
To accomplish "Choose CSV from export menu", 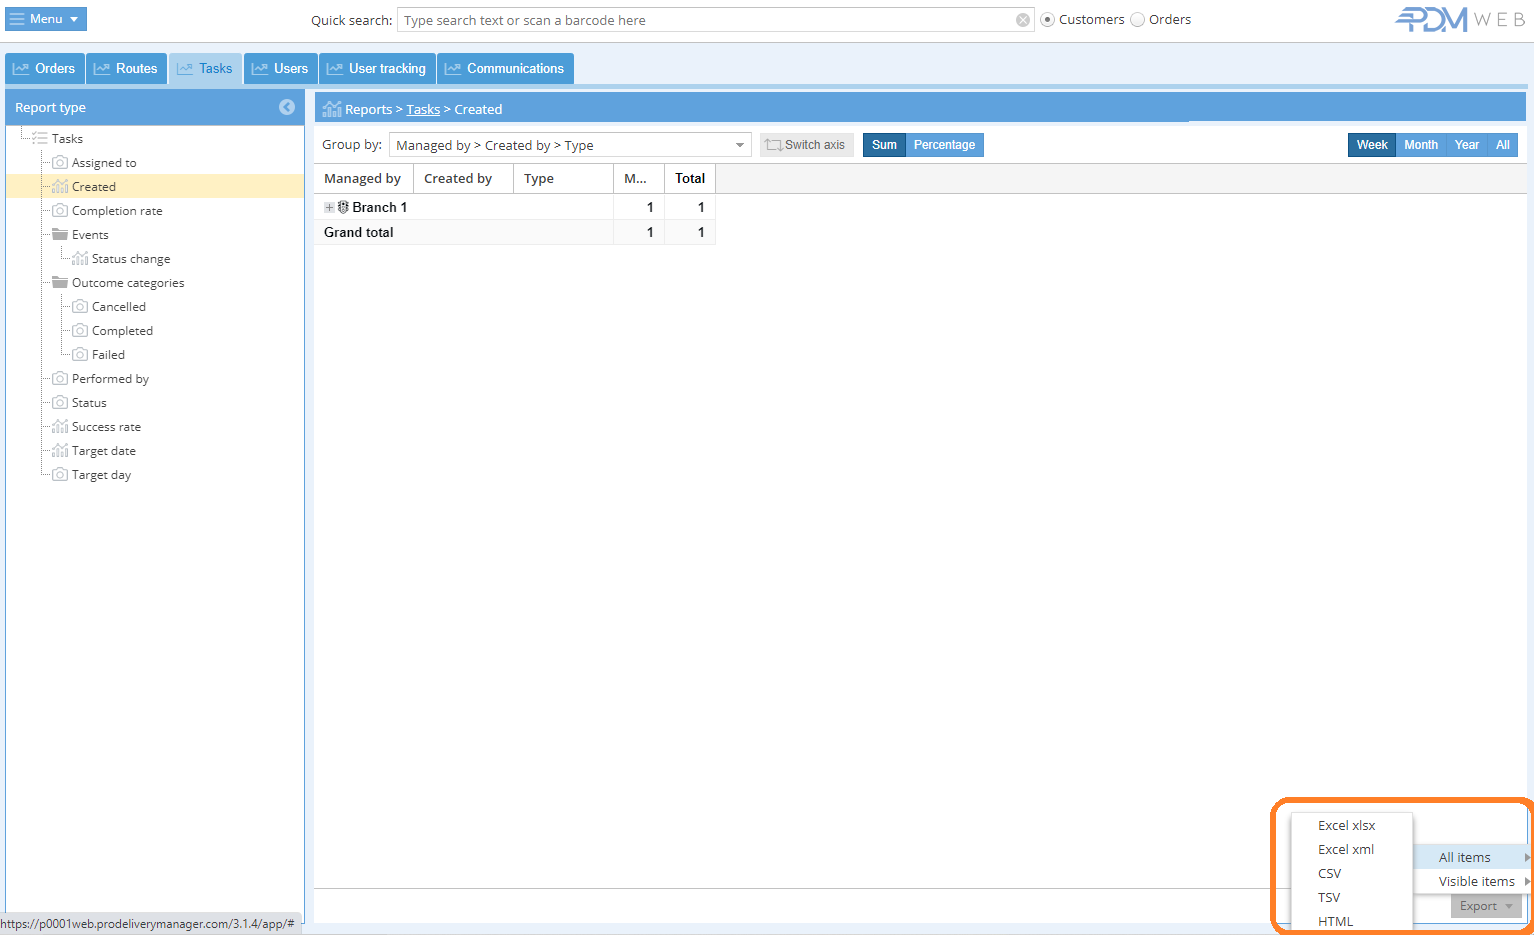I will (1329, 873).
